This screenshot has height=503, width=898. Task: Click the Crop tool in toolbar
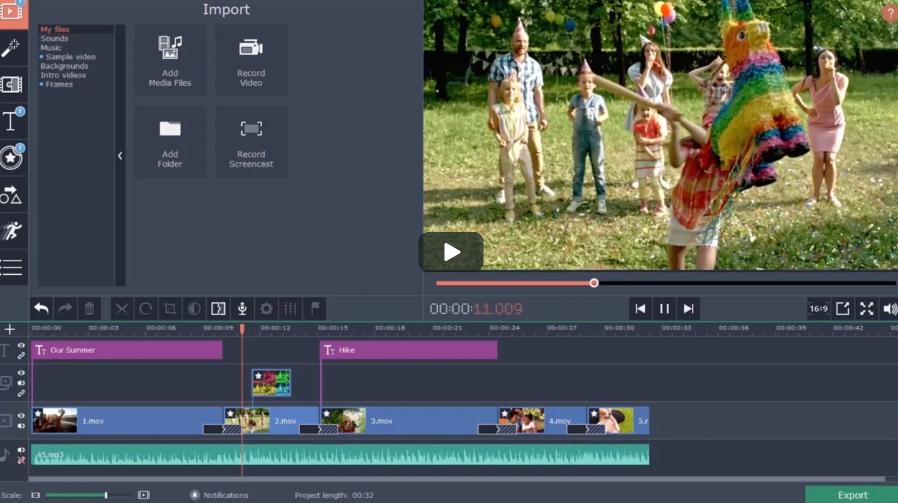[170, 309]
